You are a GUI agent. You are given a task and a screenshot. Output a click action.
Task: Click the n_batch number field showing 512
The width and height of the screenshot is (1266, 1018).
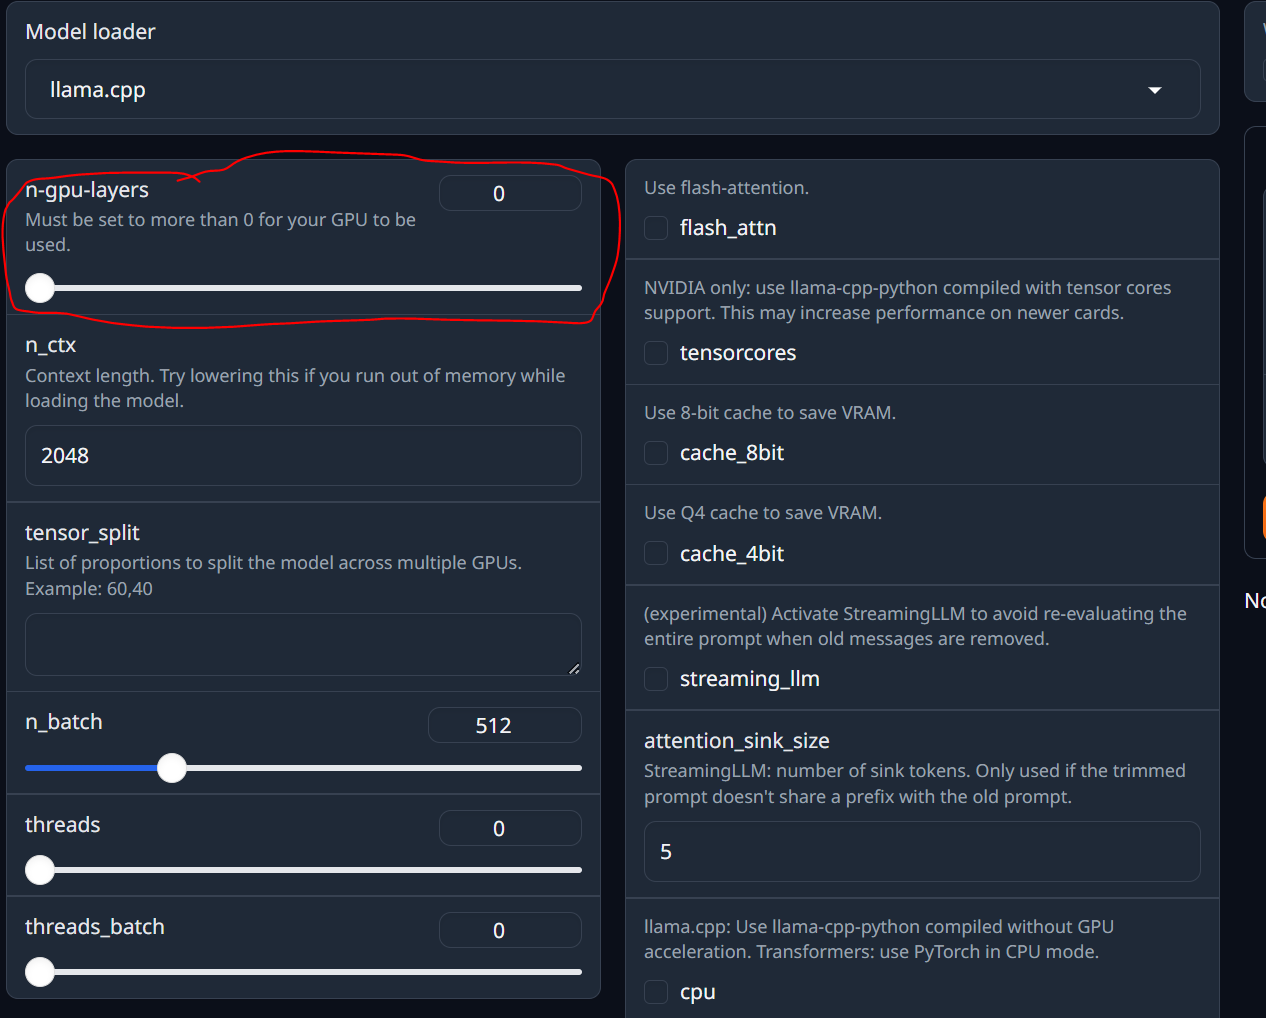click(505, 725)
